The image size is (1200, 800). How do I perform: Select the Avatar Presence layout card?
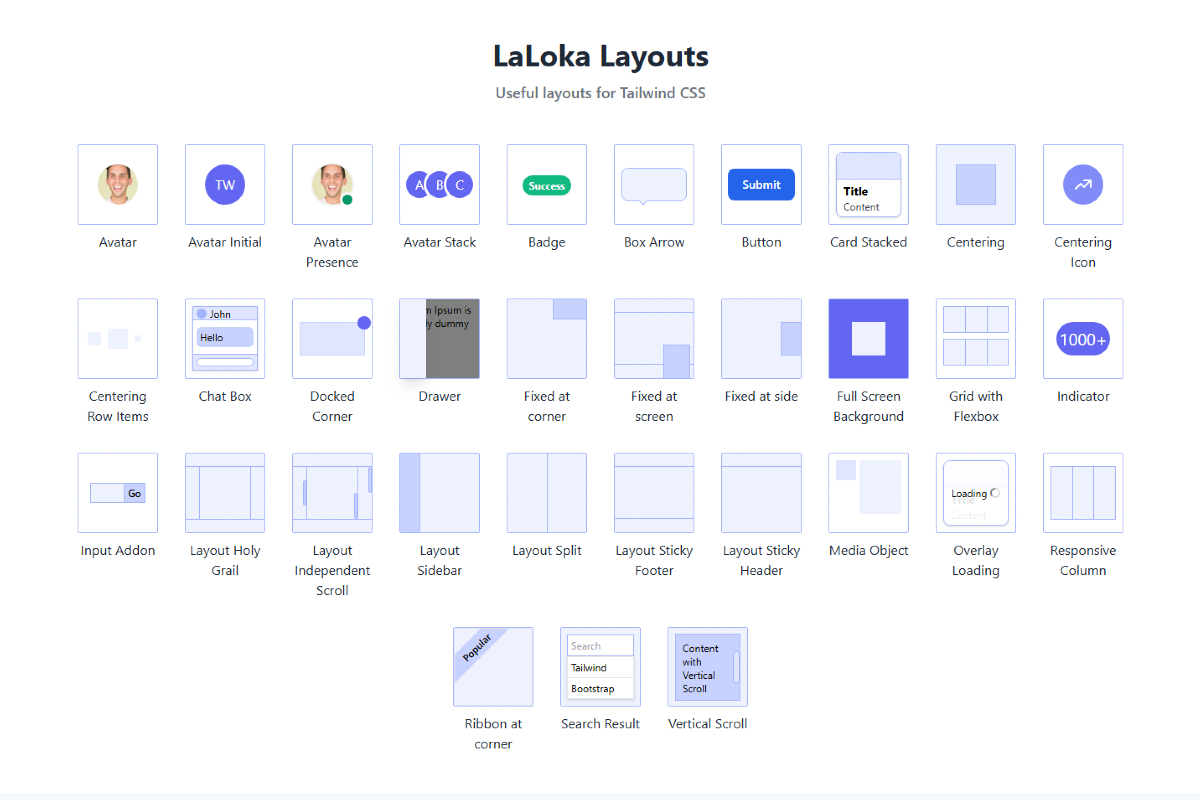[332, 184]
